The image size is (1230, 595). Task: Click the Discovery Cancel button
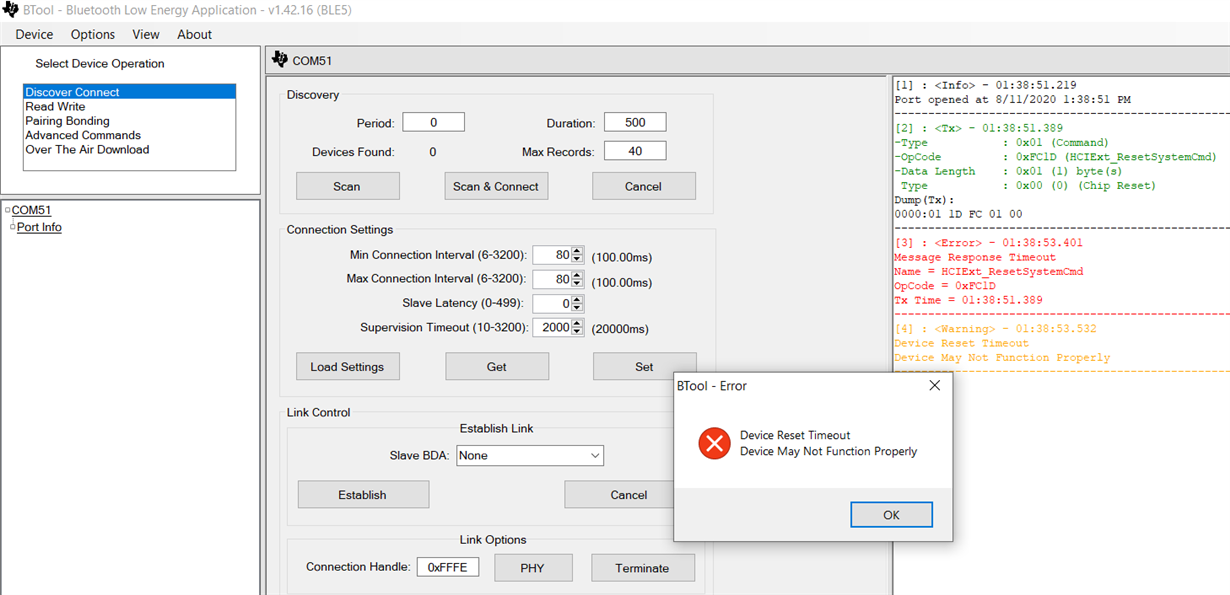pyautogui.click(x=643, y=186)
